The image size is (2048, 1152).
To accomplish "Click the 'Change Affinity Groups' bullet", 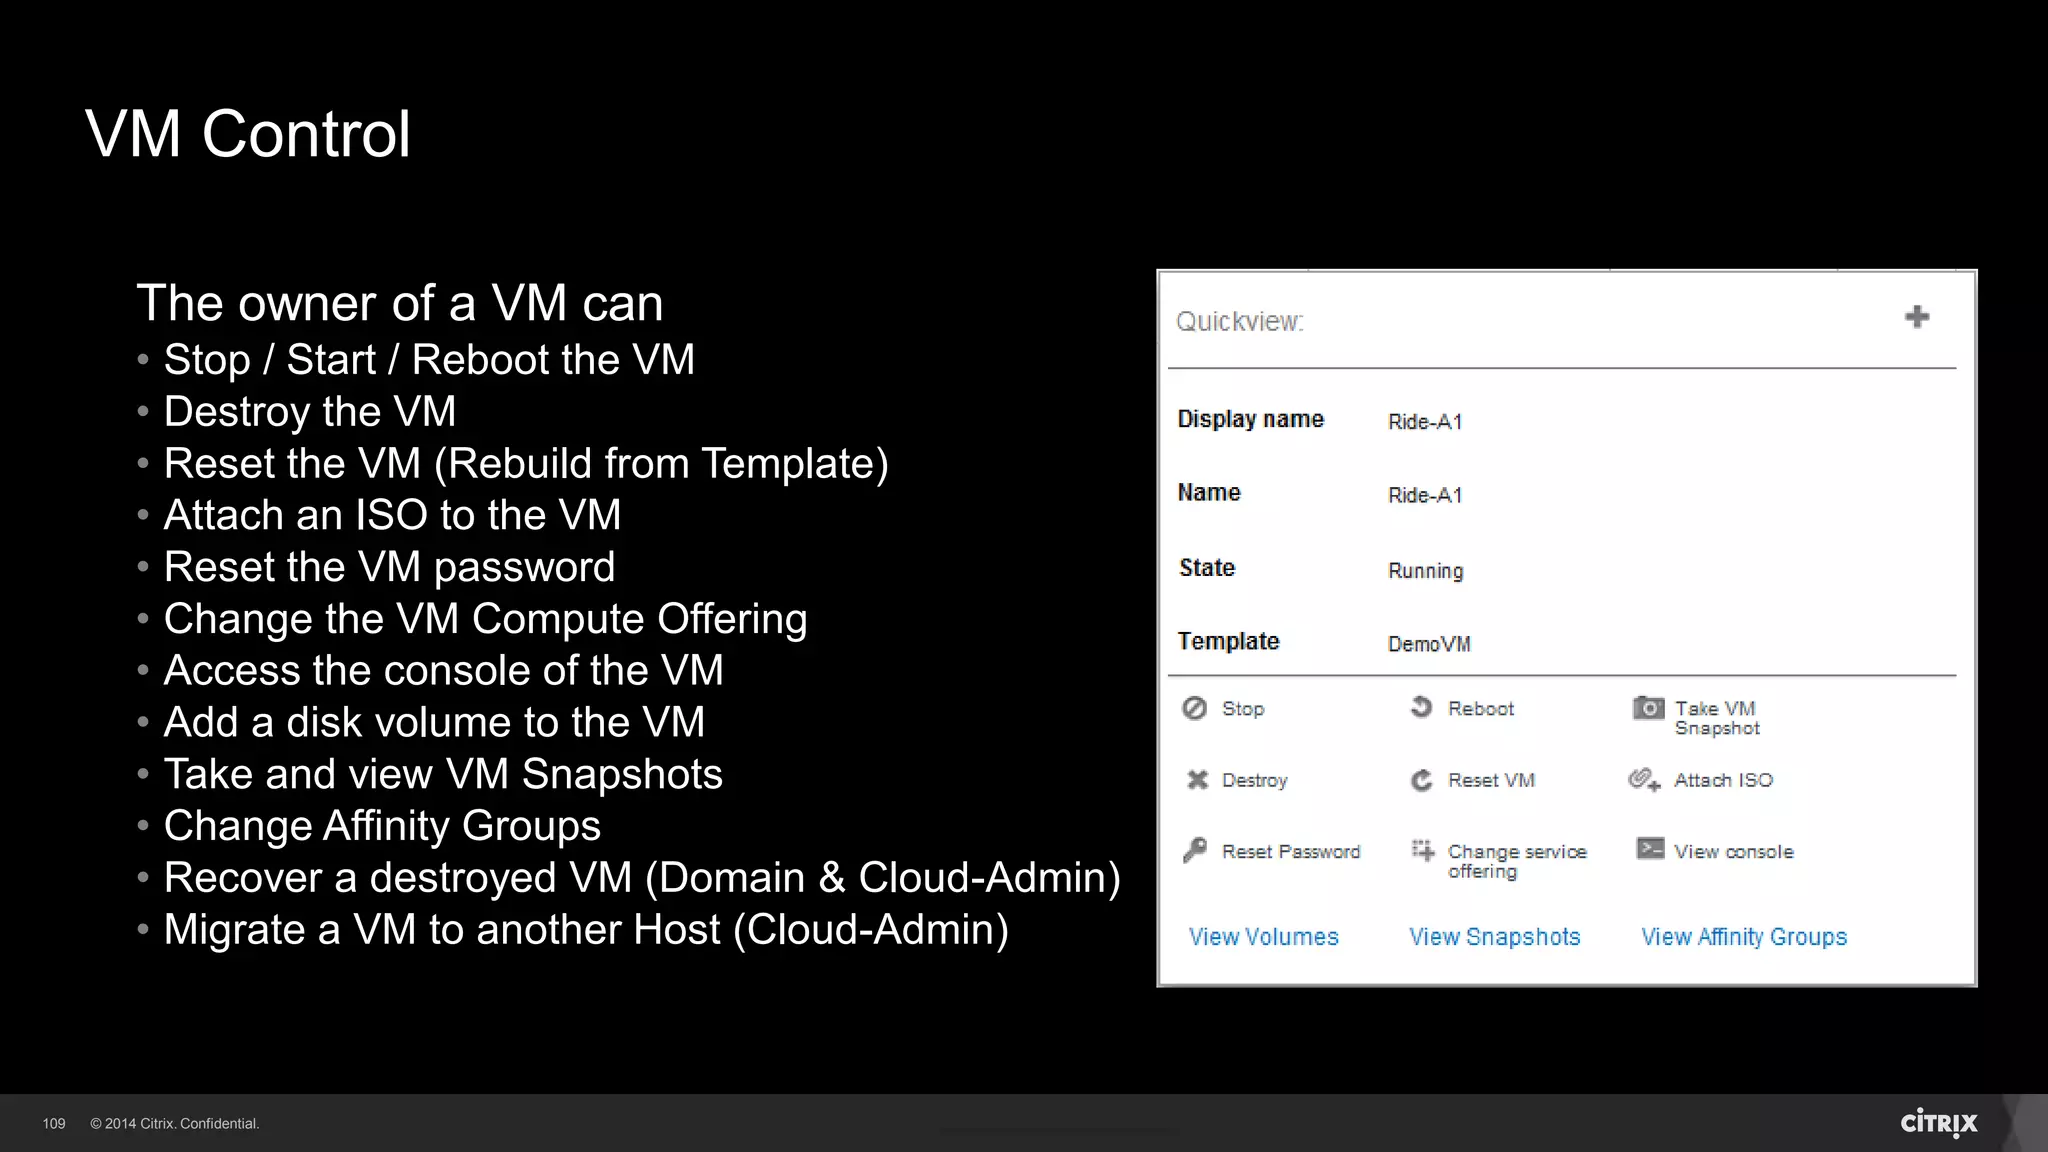I will click(382, 826).
